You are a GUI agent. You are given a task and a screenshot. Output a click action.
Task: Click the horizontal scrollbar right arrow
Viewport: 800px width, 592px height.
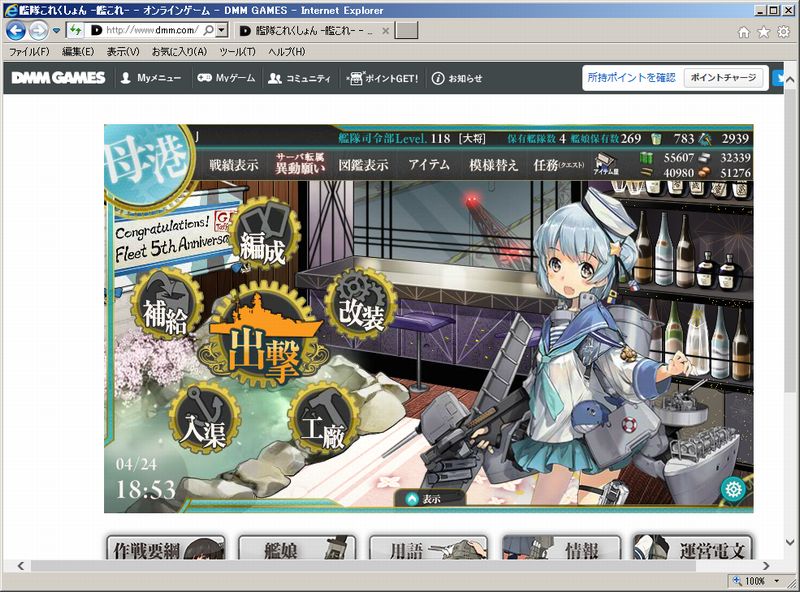(x=765, y=565)
